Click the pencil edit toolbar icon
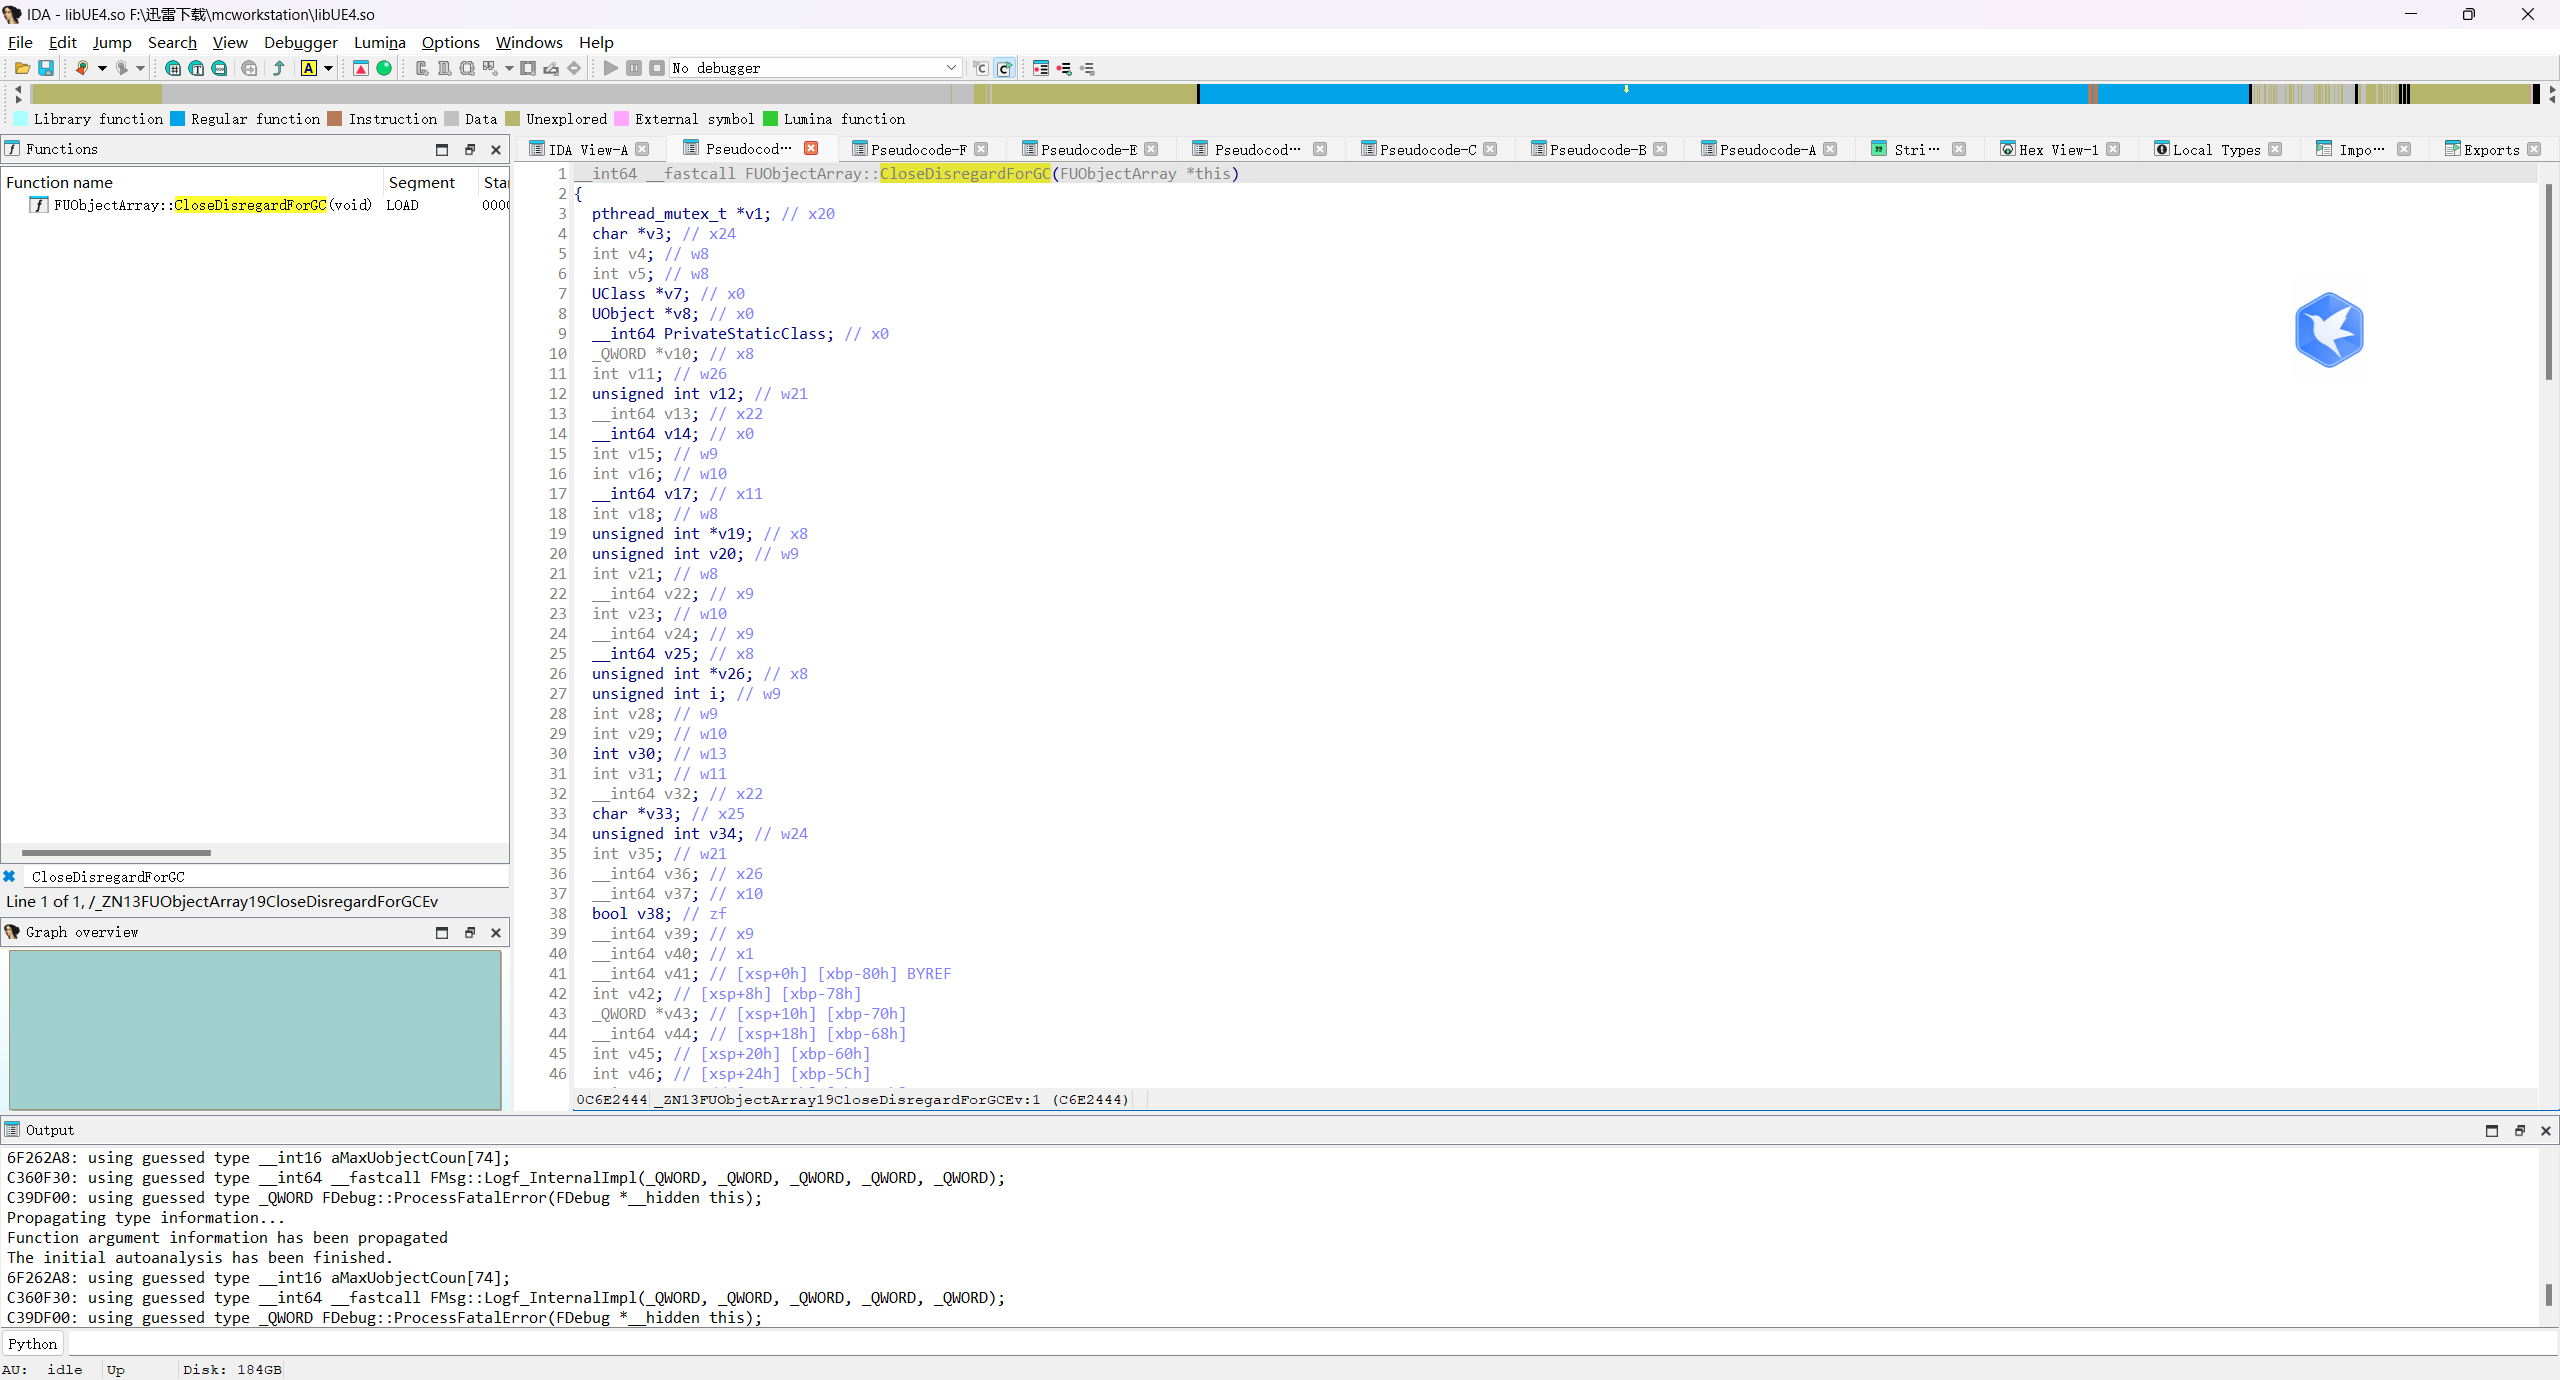 551,68
